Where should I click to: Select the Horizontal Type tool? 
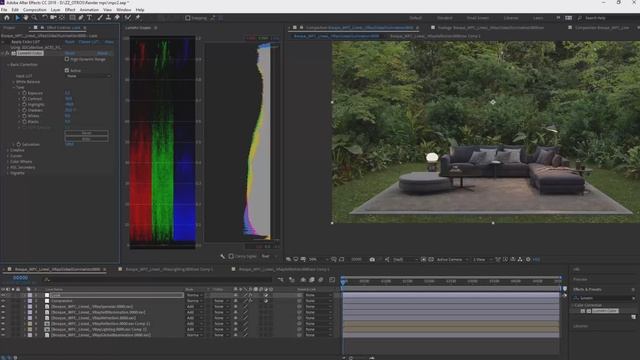tap(89, 18)
